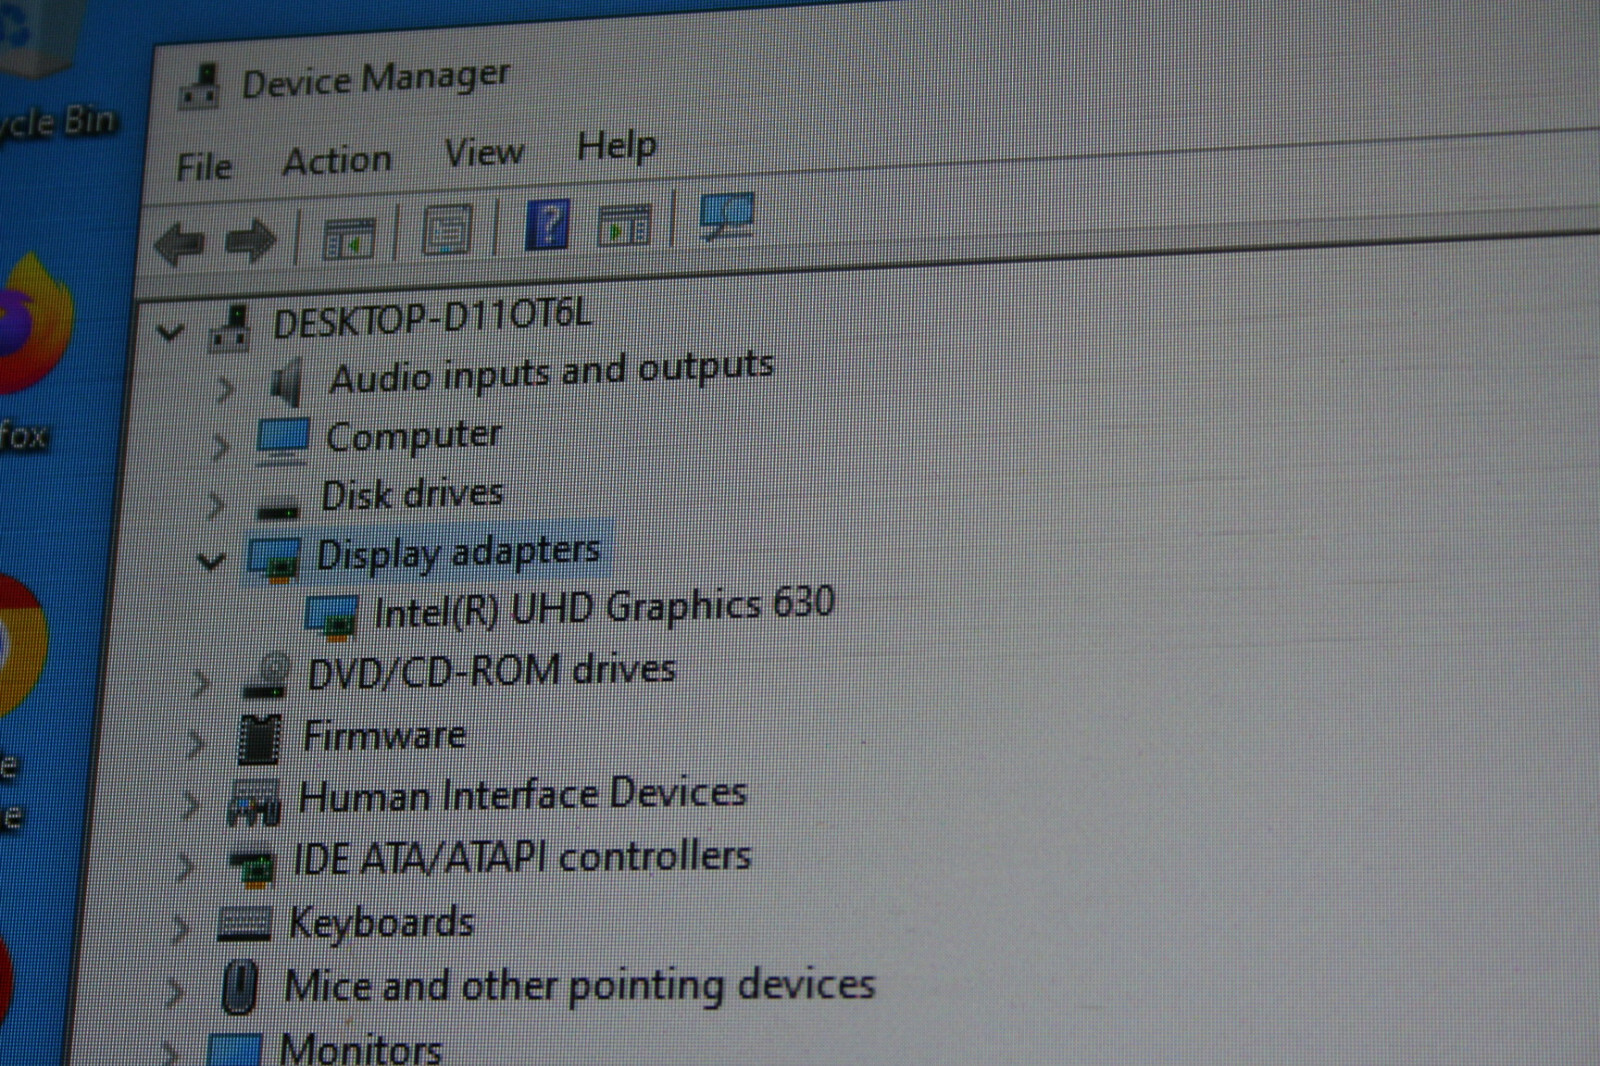Click the Display adapters icon
Screen dimensions: 1600x1066
tap(273, 558)
